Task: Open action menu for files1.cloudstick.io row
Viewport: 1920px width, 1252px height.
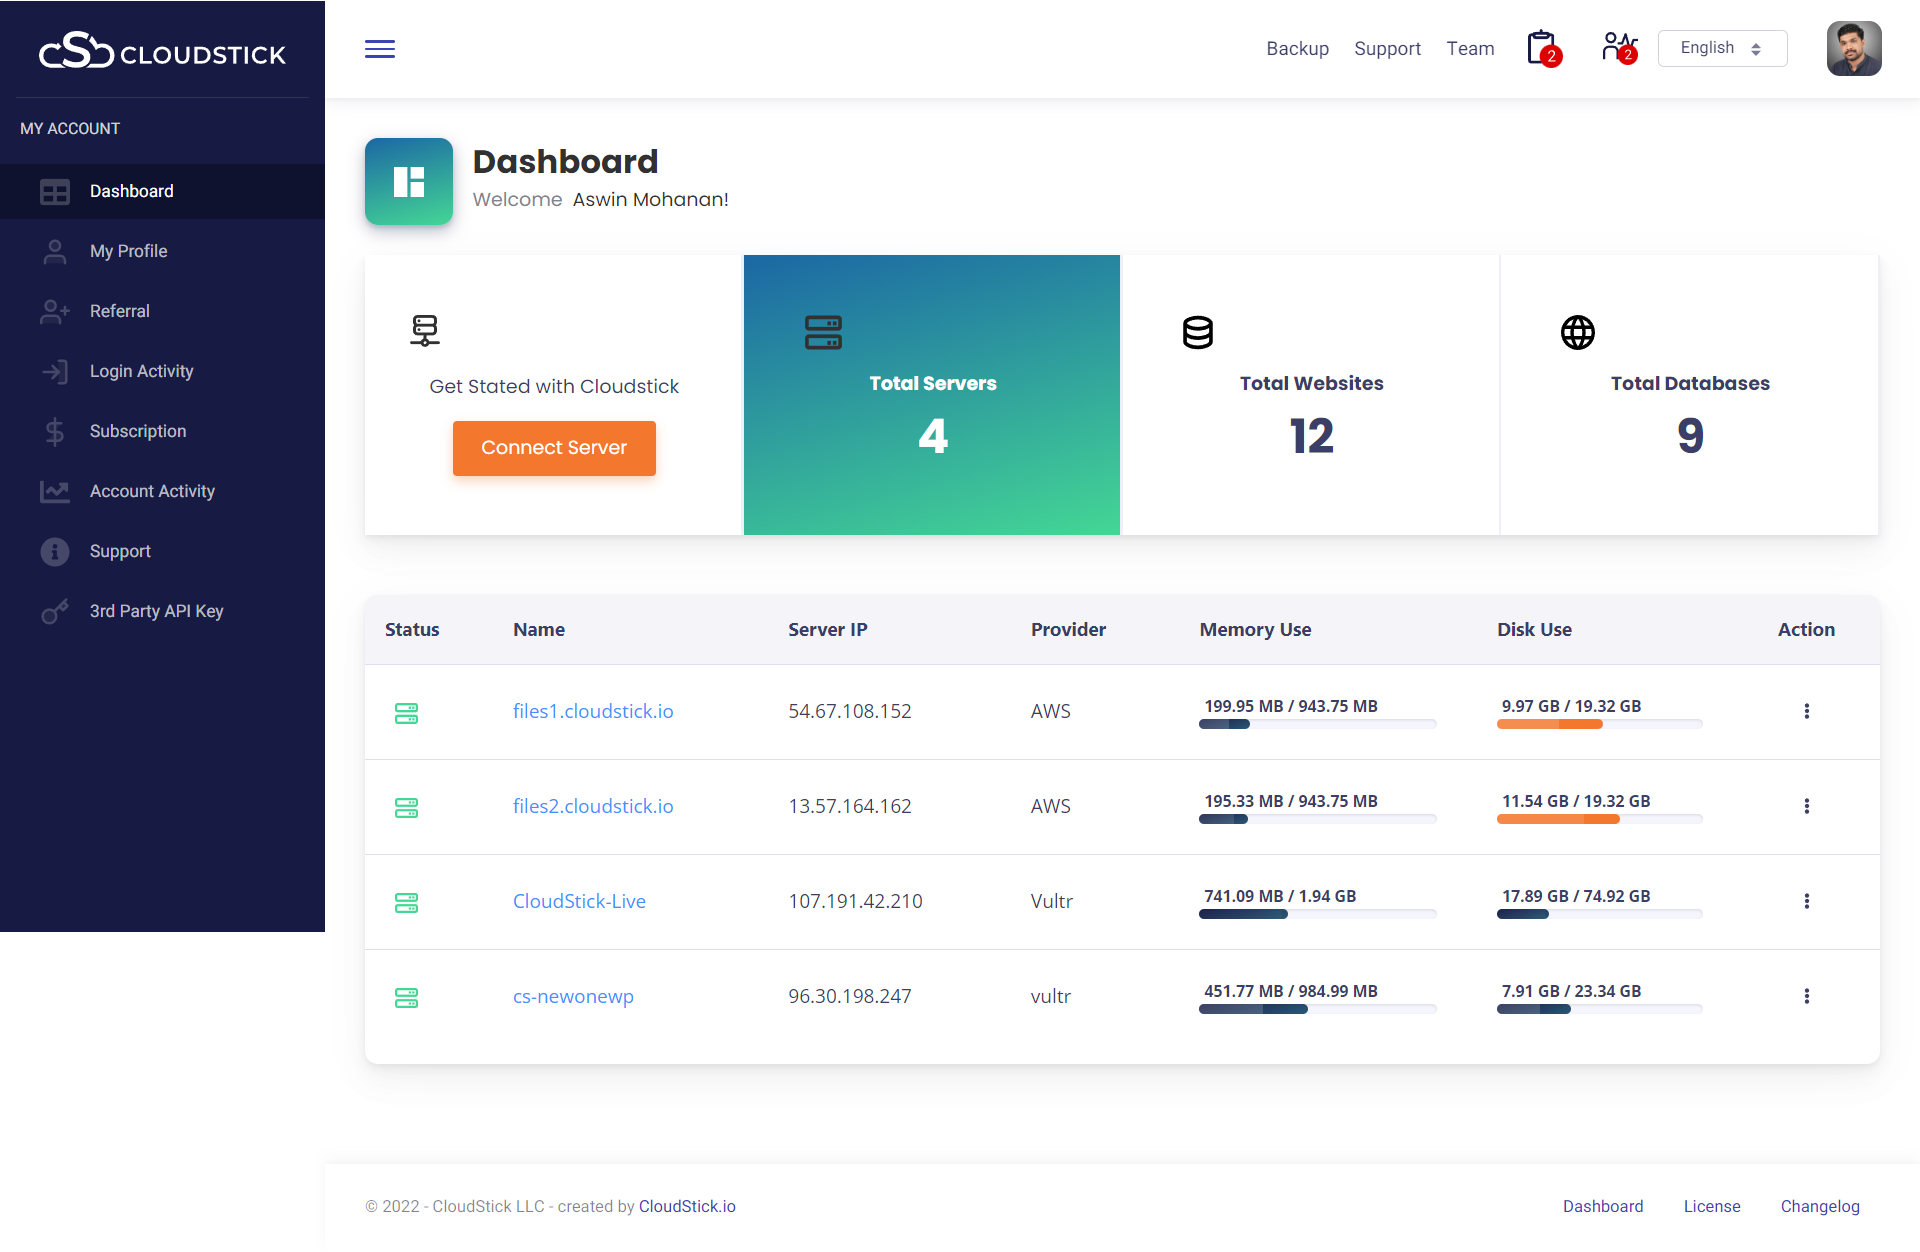Action: (1806, 711)
